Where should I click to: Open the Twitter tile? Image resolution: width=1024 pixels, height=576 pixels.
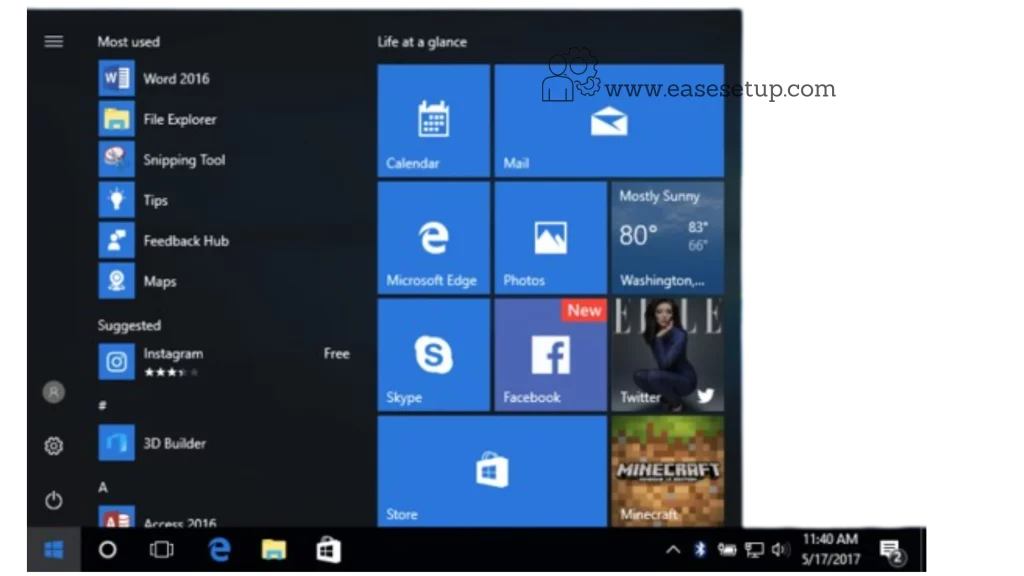tap(667, 355)
